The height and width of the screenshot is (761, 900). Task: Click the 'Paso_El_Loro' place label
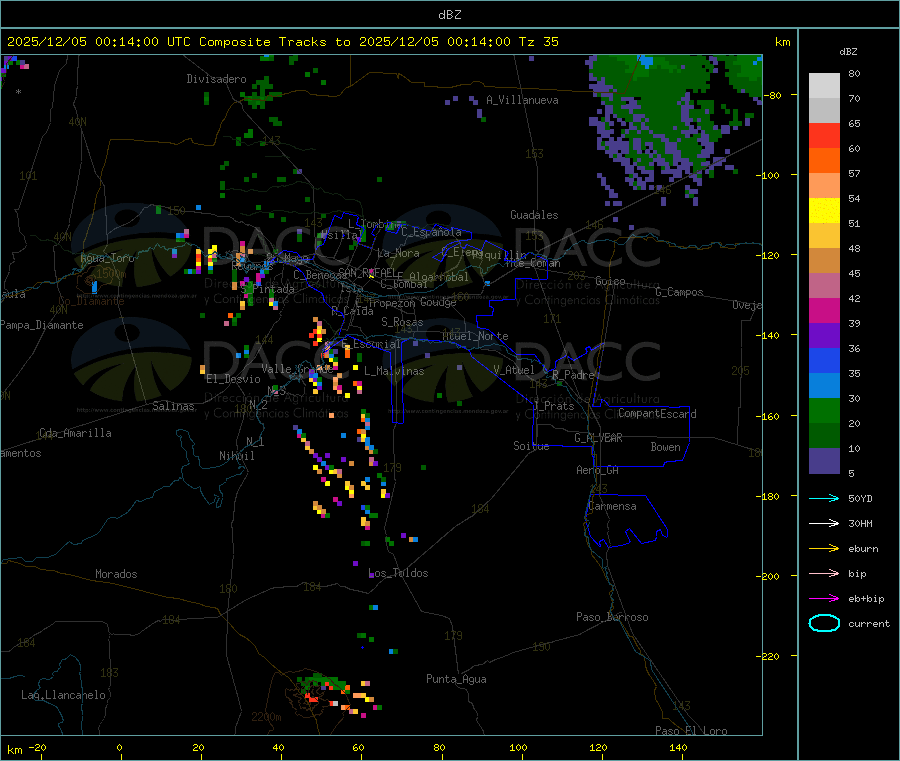point(691,731)
